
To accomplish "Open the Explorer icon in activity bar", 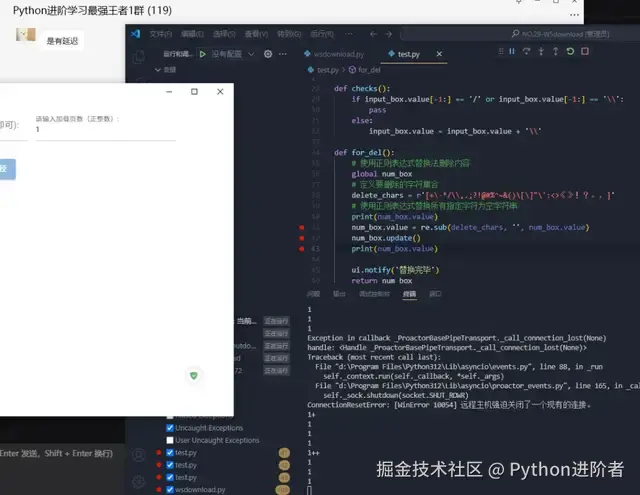I will (139, 57).
